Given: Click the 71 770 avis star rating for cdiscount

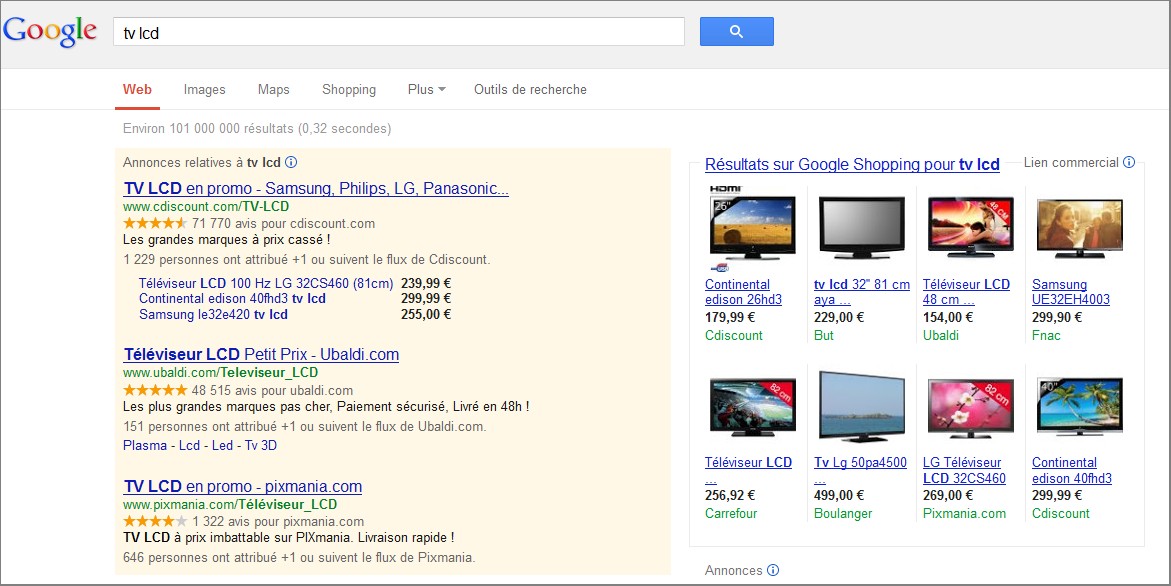Looking at the screenshot, I should pyautogui.click(x=155, y=223).
